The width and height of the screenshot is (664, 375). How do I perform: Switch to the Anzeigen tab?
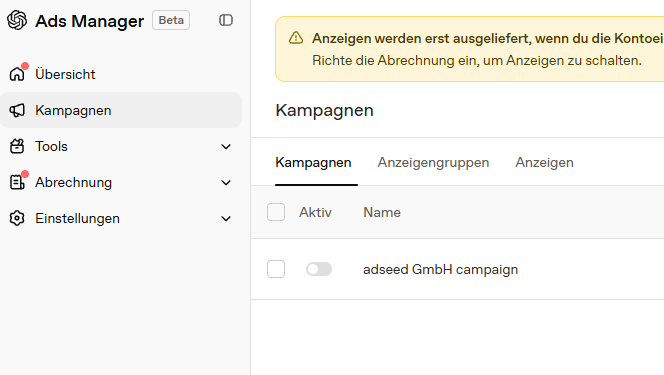tap(544, 163)
